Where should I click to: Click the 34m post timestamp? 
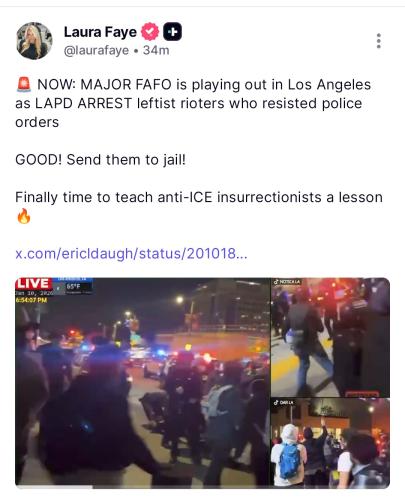(156, 51)
